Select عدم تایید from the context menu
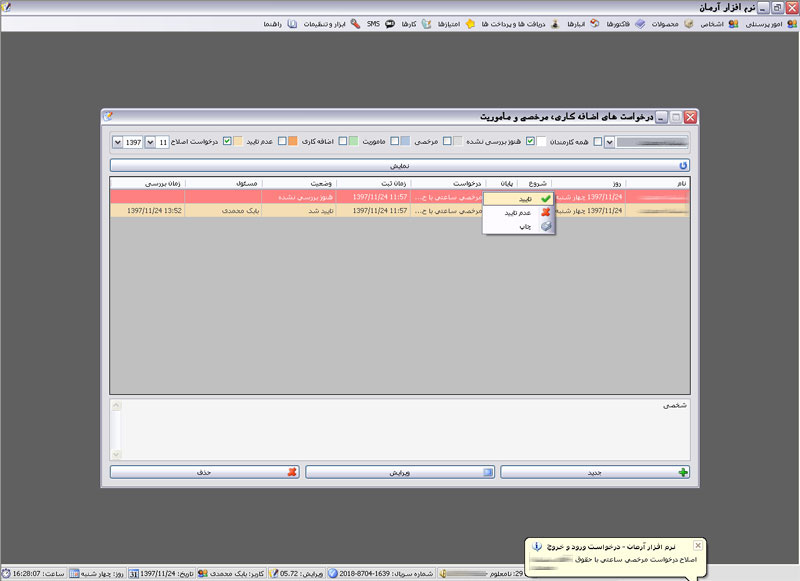The width and height of the screenshot is (800, 581). click(x=519, y=212)
